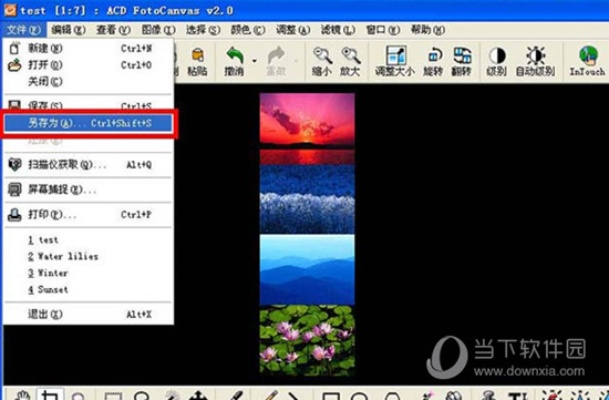Open the Filter (滤镜) menu
The height and width of the screenshot is (400, 609).
[x=338, y=30]
